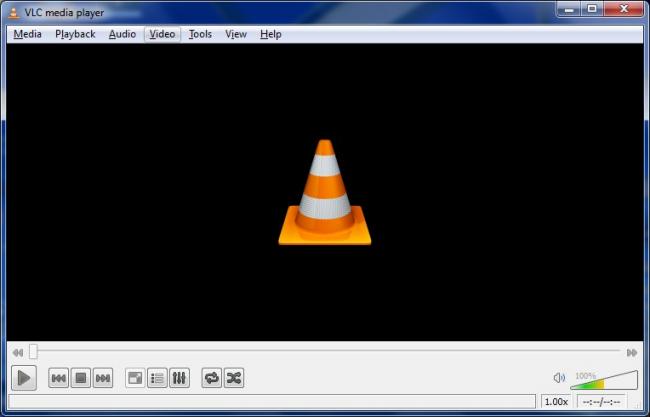Open the Playback menu
This screenshot has height=417, width=650.
(x=75, y=34)
